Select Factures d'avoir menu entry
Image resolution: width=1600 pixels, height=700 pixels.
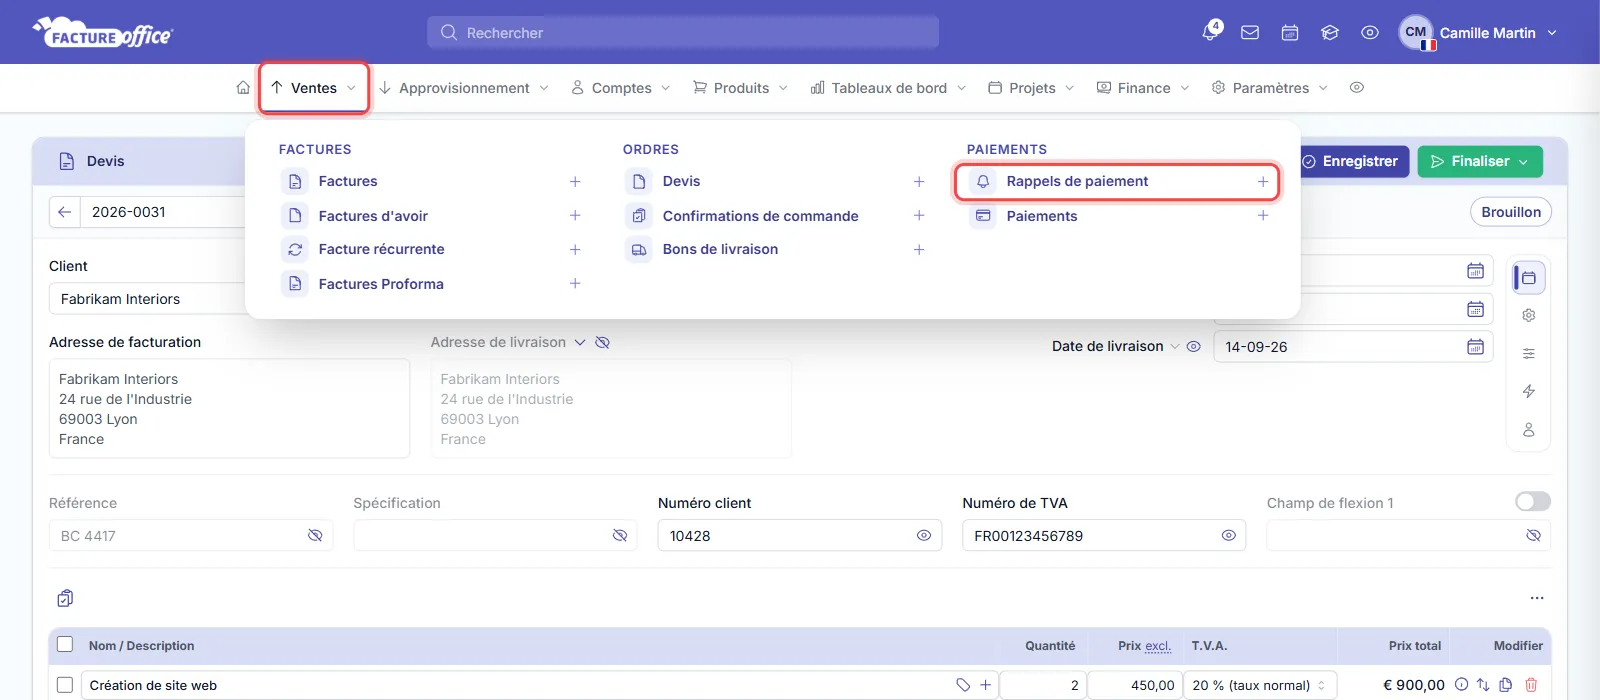point(373,216)
